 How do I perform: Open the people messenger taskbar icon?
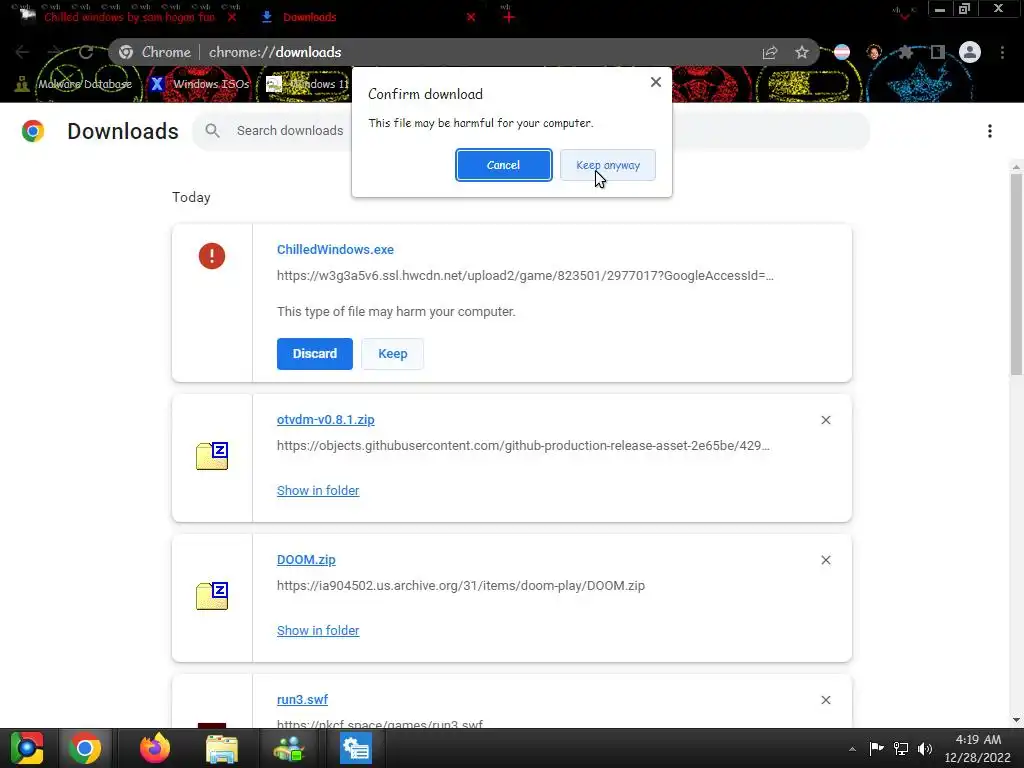[289, 748]
